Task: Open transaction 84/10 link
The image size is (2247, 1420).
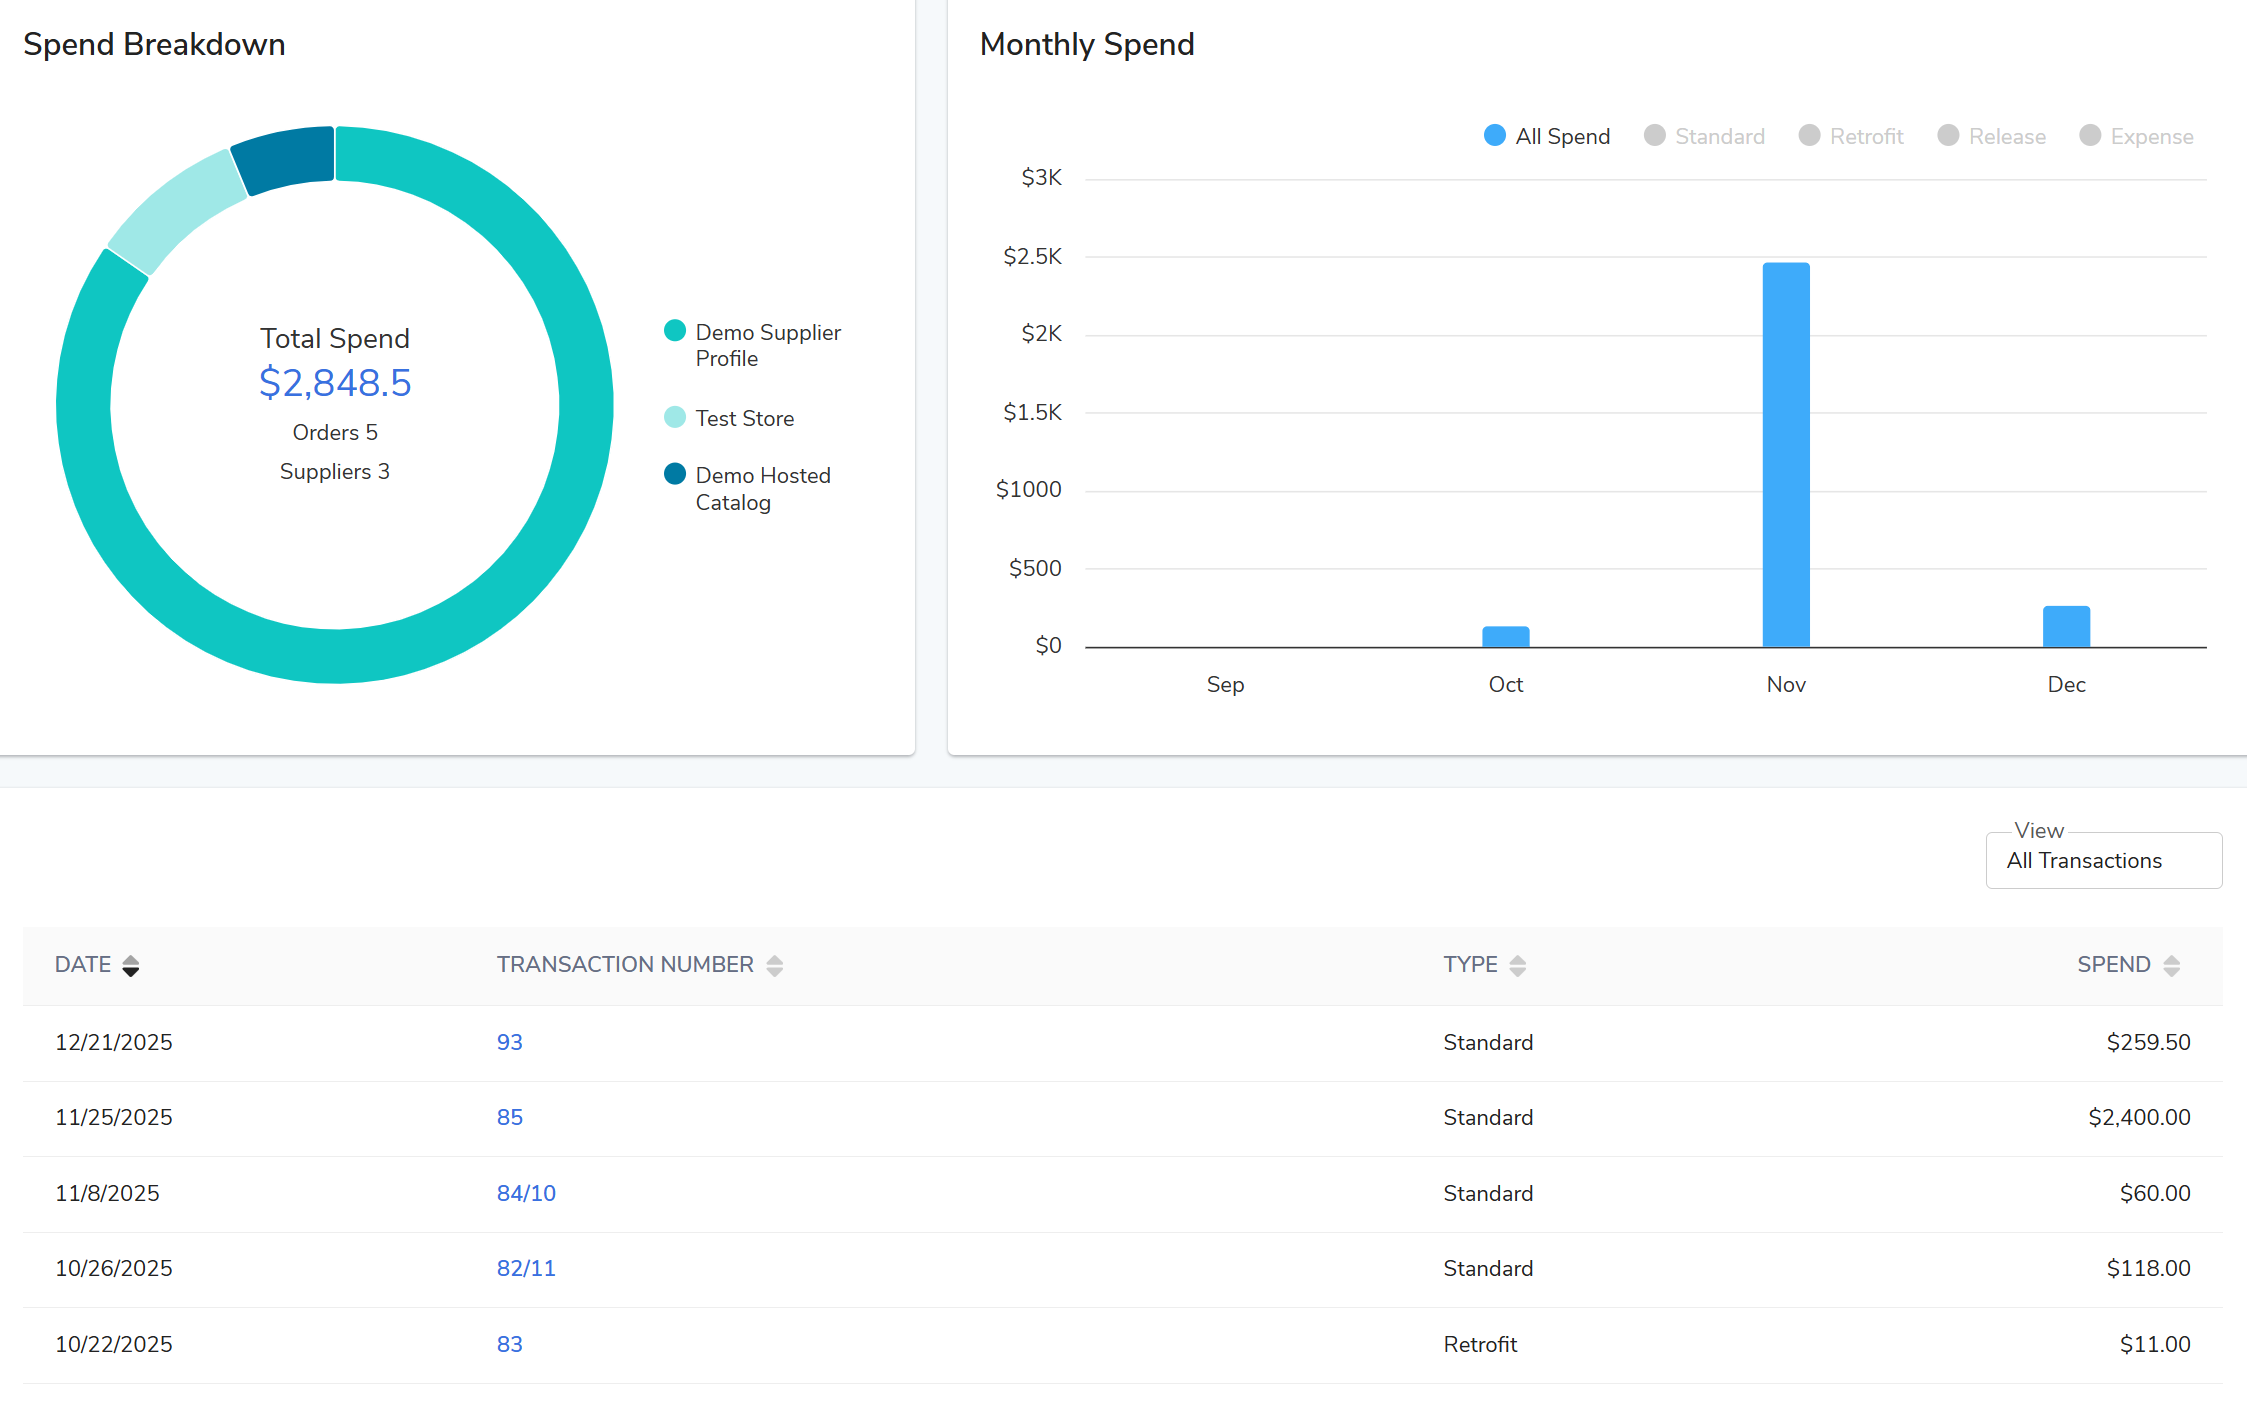Action: (x=526, y=1193)
